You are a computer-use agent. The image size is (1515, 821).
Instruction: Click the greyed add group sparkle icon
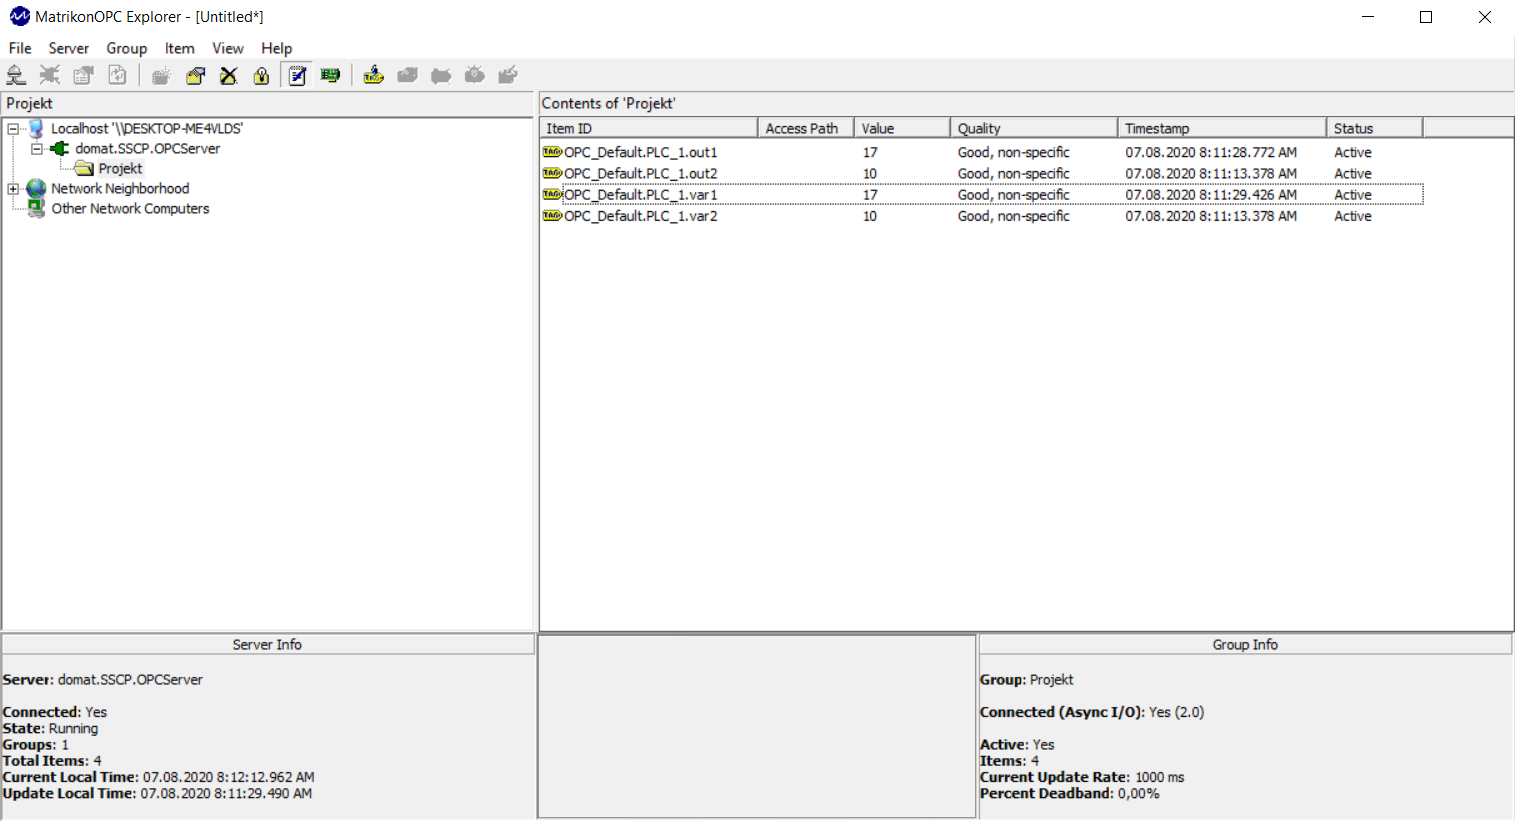point(161,75)
